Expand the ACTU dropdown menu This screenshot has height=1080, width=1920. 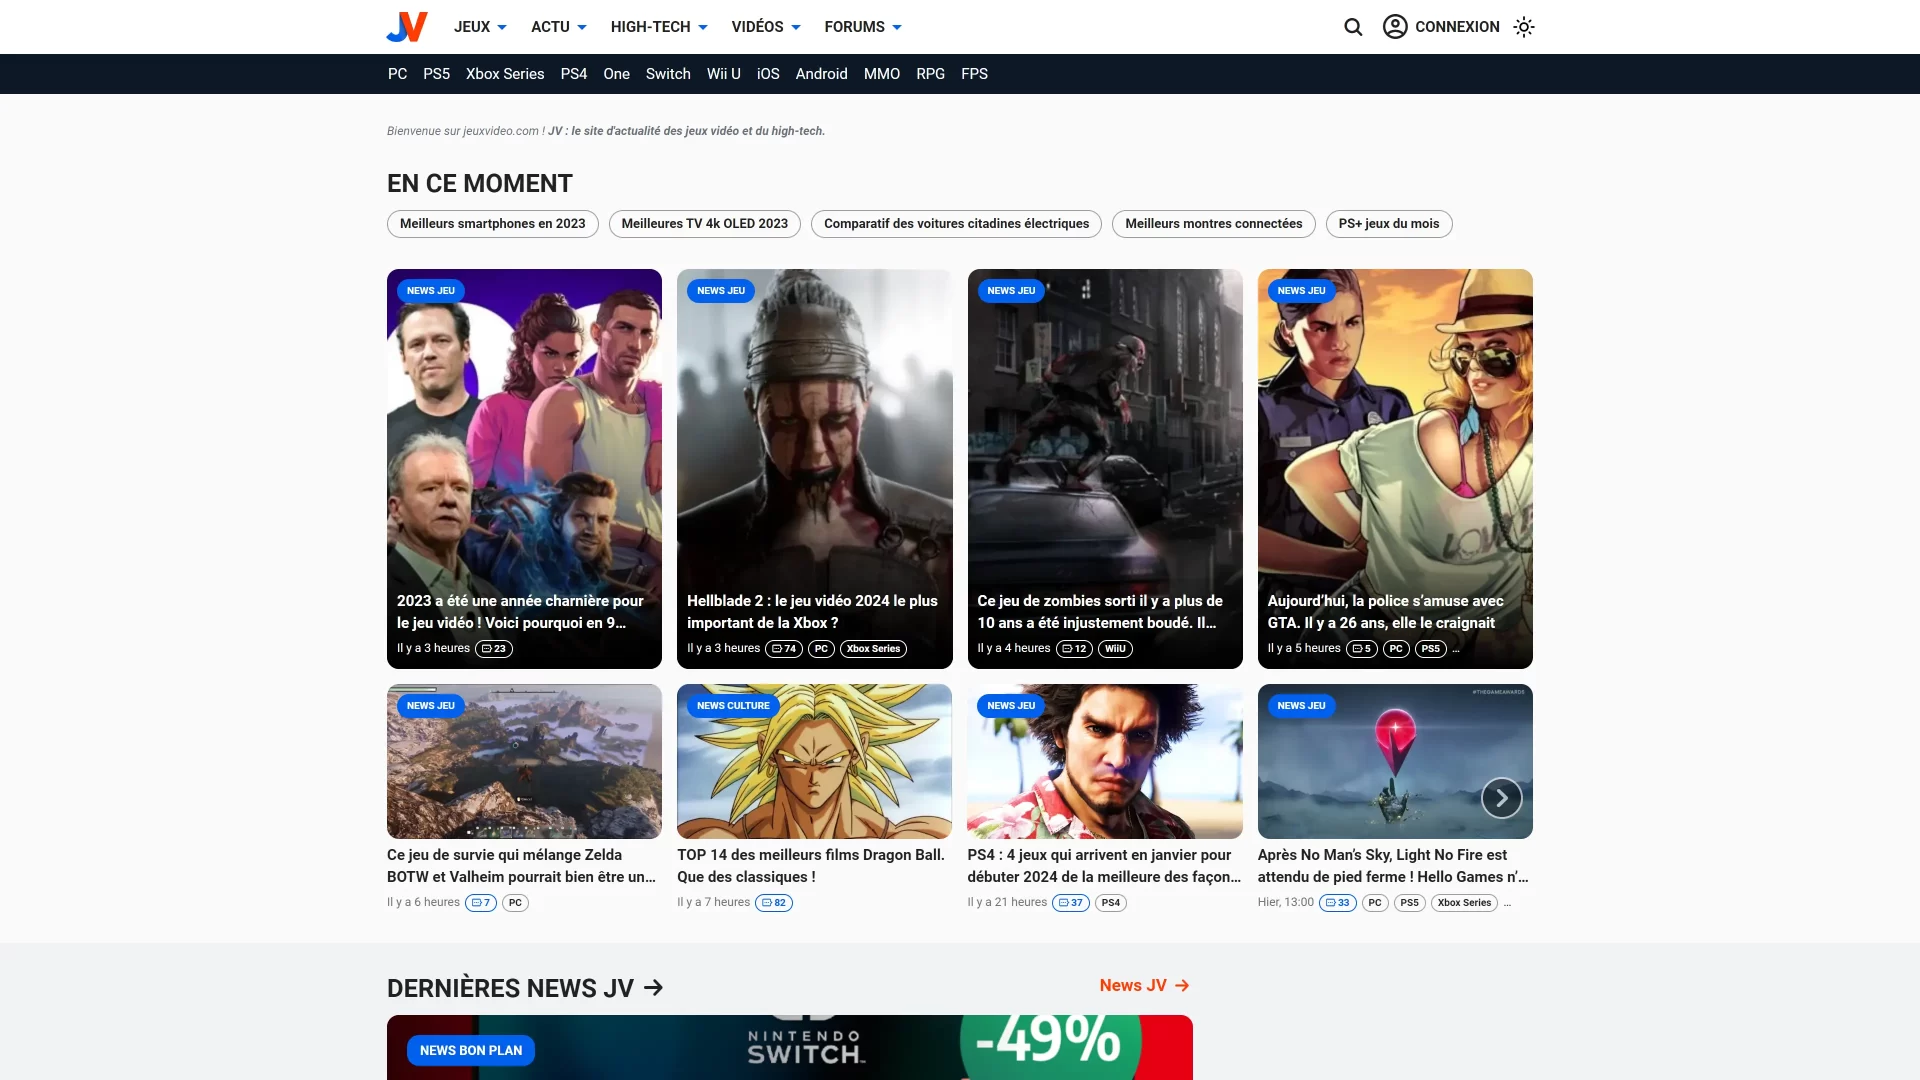pyautogui.click(x=559, y=27)
